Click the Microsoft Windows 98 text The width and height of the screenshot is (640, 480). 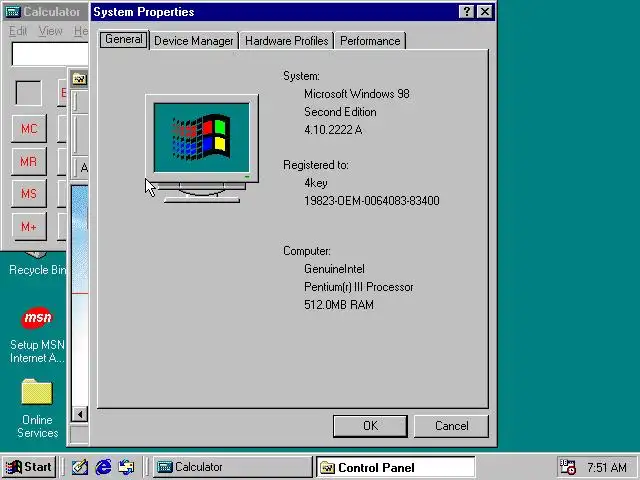(x=357, y=94)
